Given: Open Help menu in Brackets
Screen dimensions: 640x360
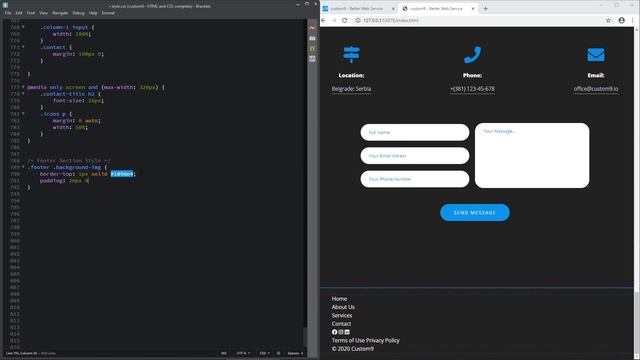Looking at the screenshot, I should [93, 13].
